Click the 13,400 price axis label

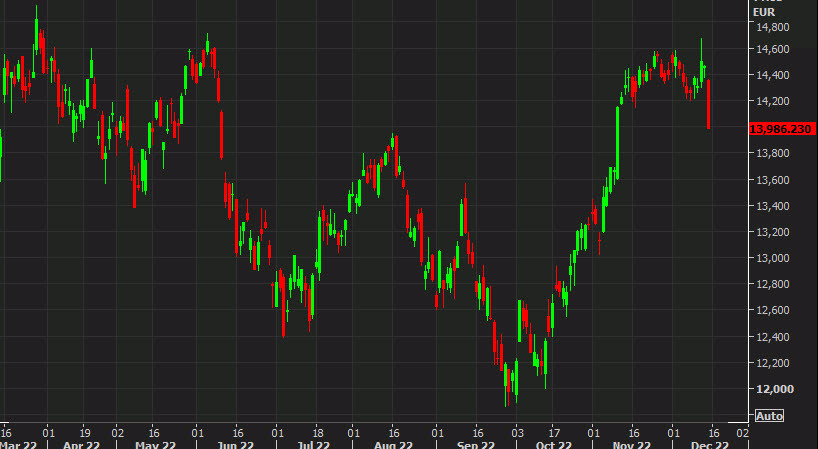click(x=773, y=206)
